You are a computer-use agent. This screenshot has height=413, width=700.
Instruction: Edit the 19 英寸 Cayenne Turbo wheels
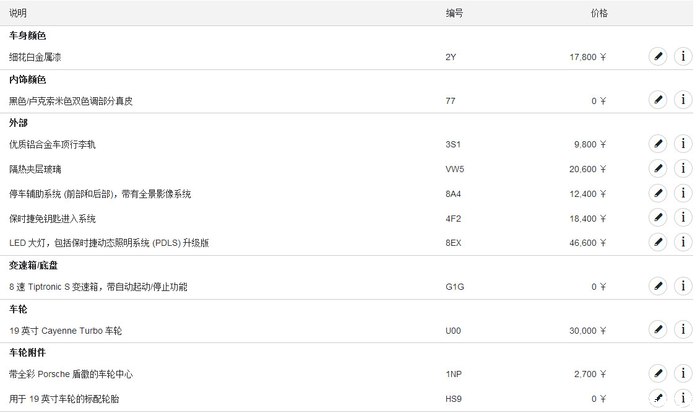click(x=658, y=329)
